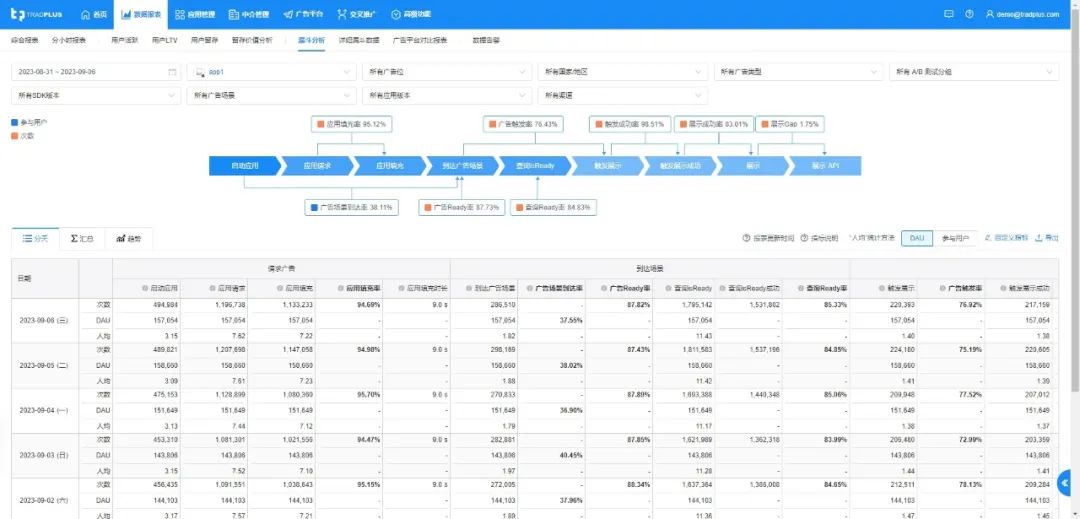Click the help question mark icon
Screen dimensions: 1080x519
pyautogui.click(x=969, y=14)
